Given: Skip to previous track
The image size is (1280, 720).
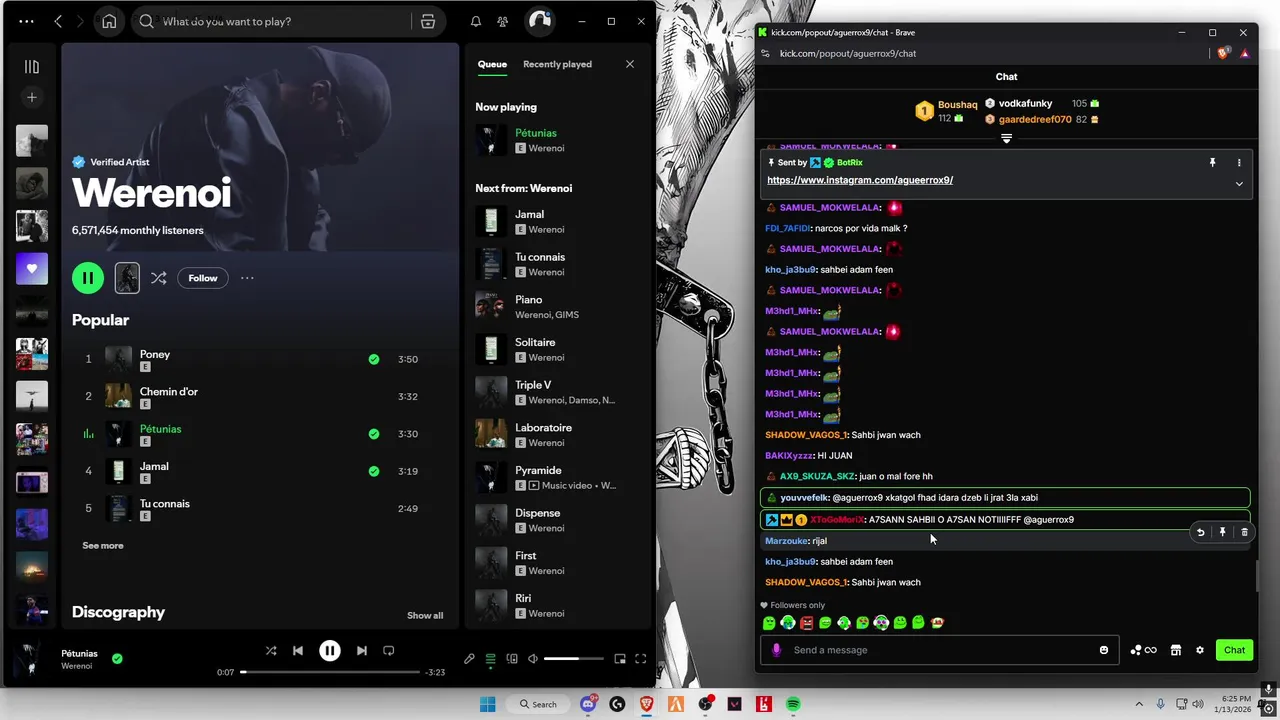Looking at the screenshot, I should click(x=298, y=650).
